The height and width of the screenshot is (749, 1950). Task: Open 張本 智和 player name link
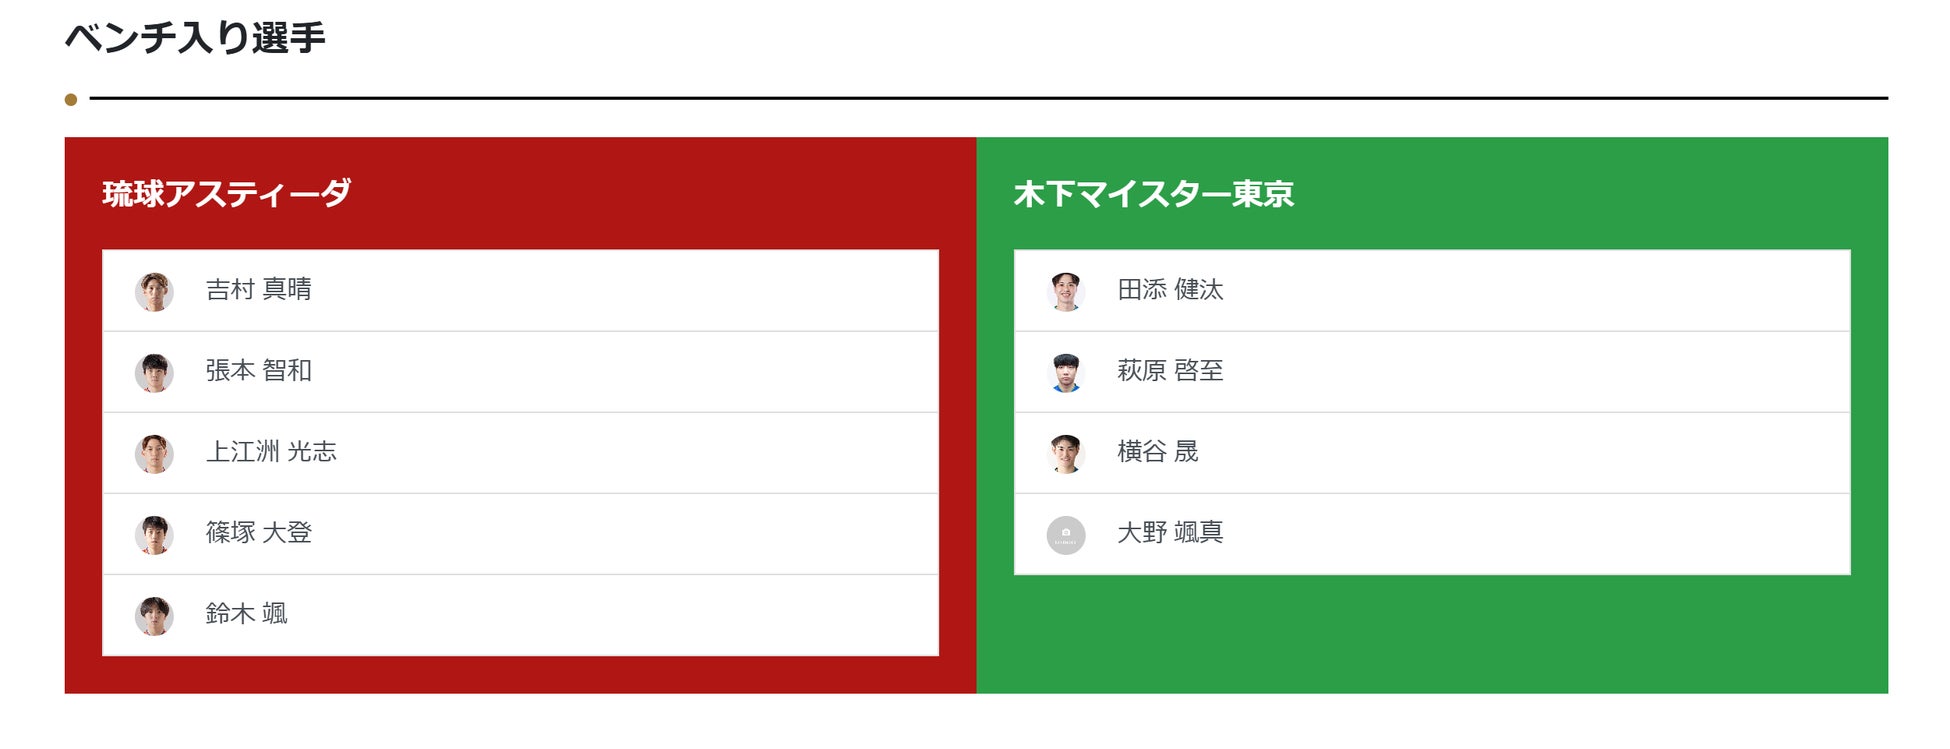click(x=259, y=371)
